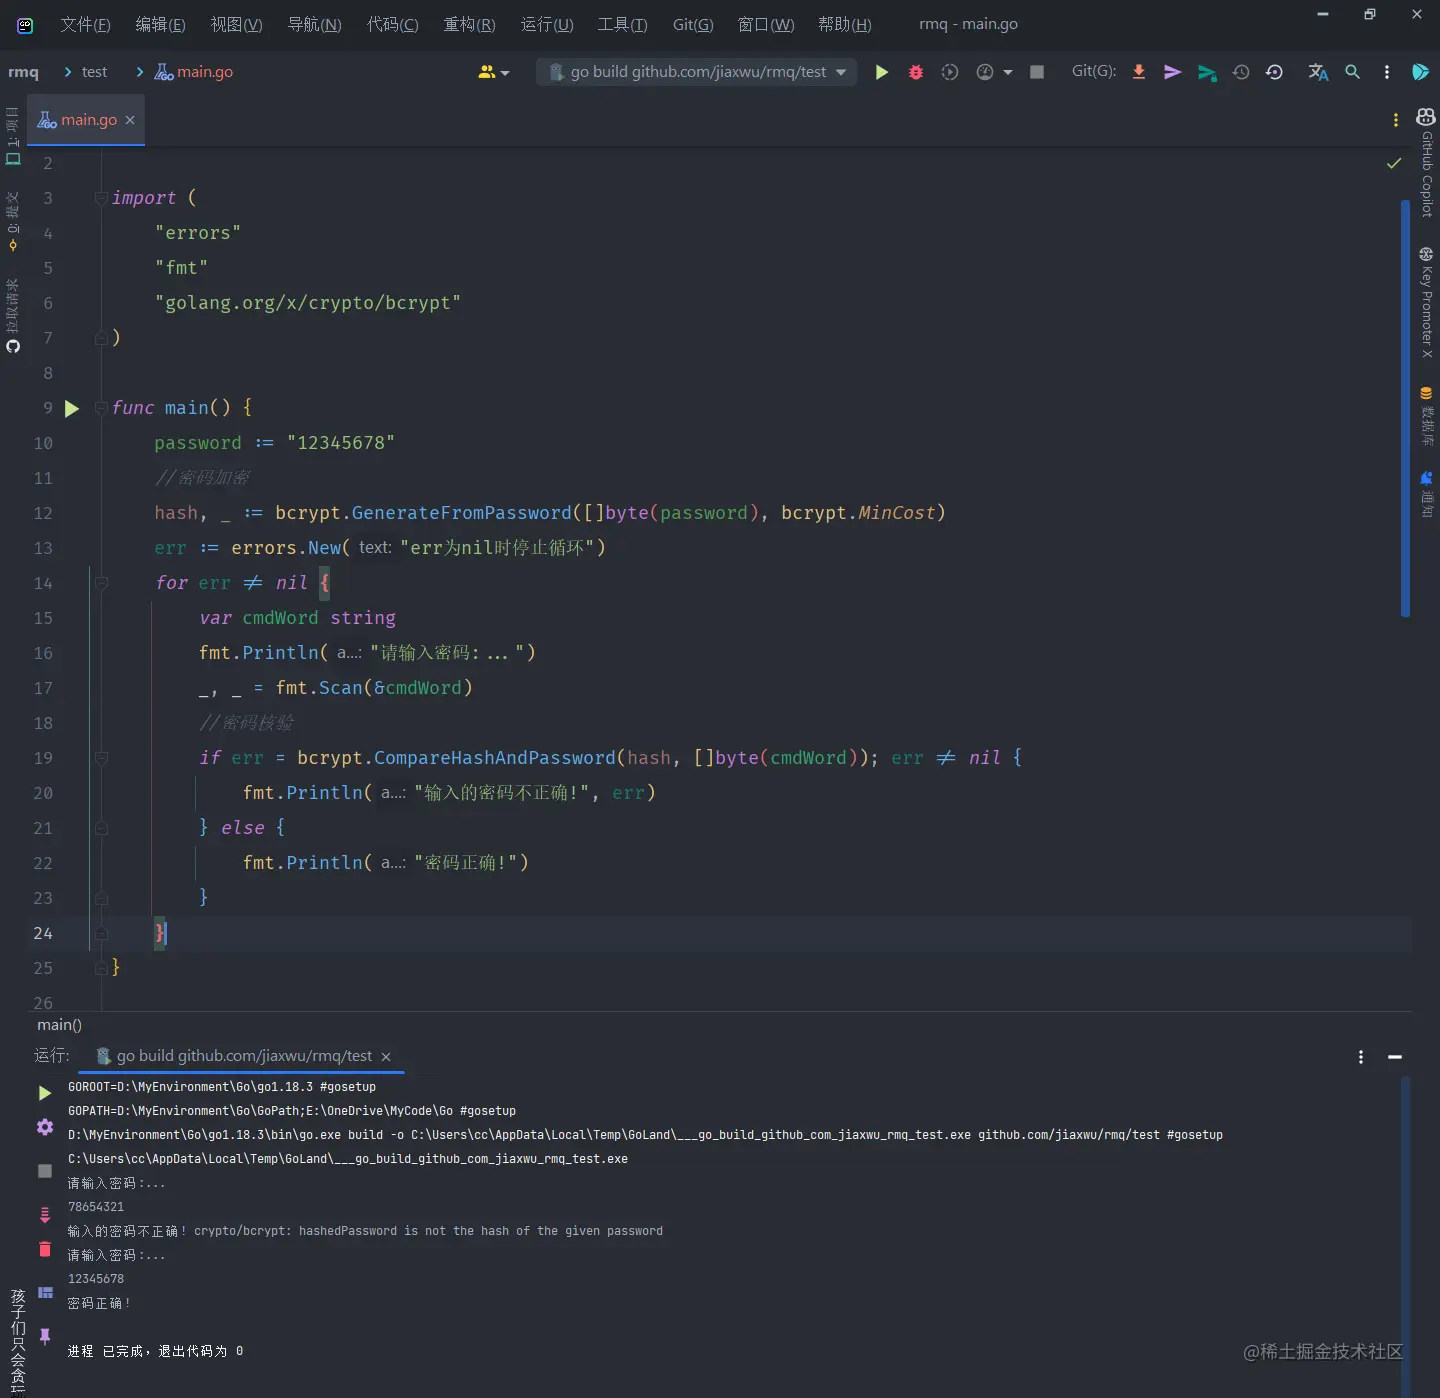Open the 代码(C) menu
Viewport: 1440px width, 1398px height.
click(392, 24)
